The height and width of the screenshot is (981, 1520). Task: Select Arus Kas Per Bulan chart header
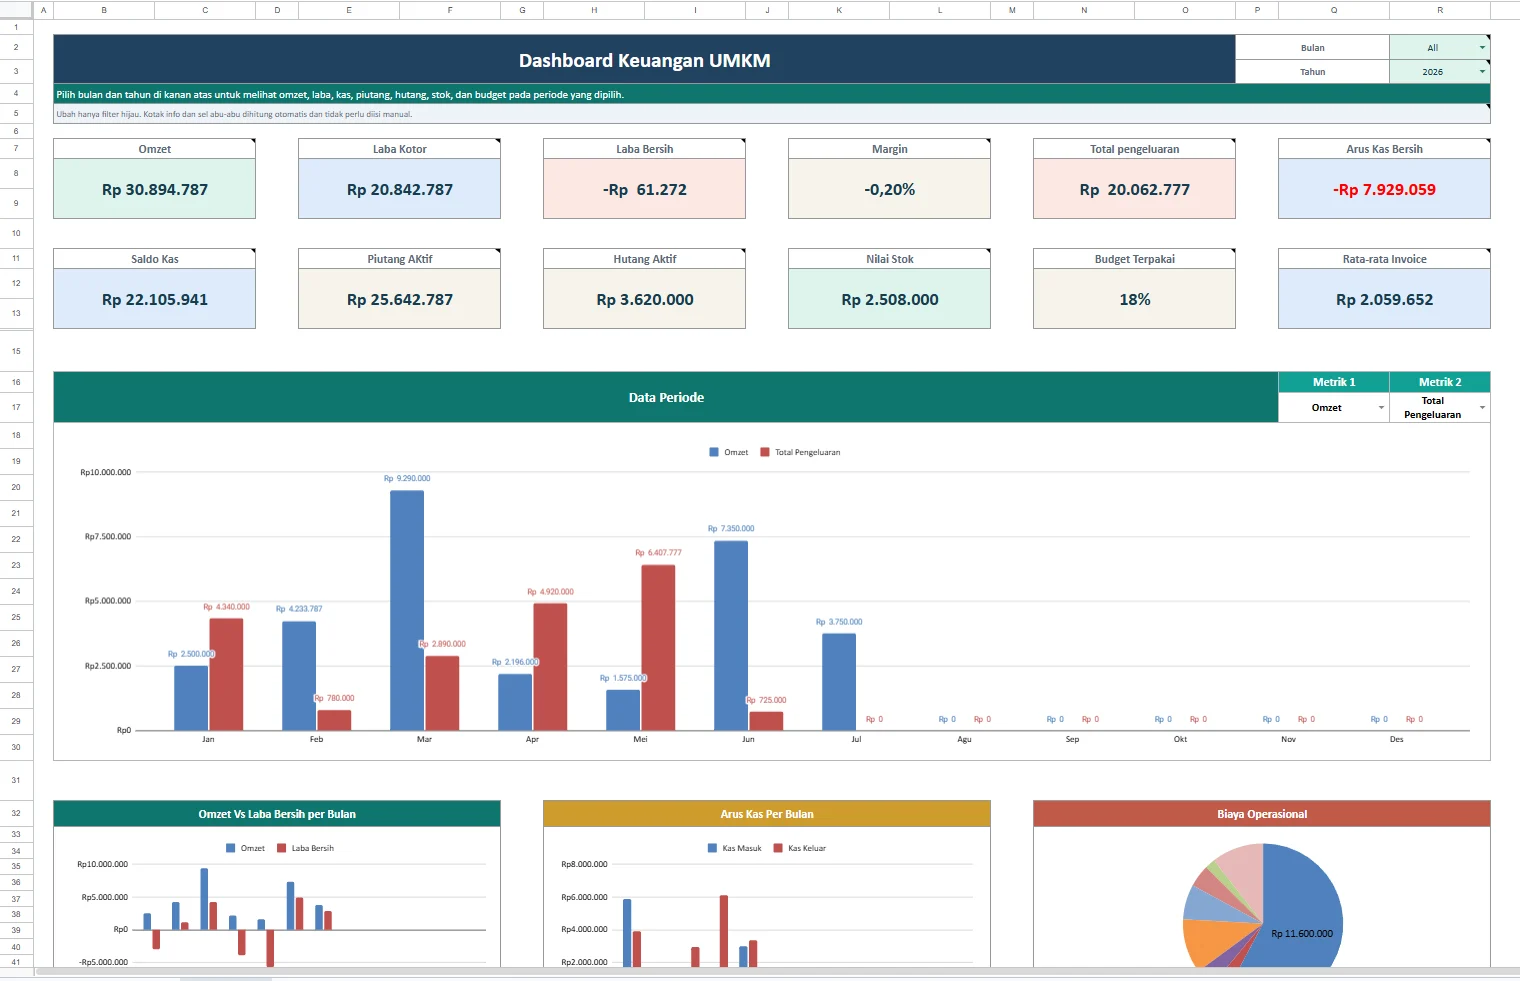pyautogui.click(x=767, y=814)
